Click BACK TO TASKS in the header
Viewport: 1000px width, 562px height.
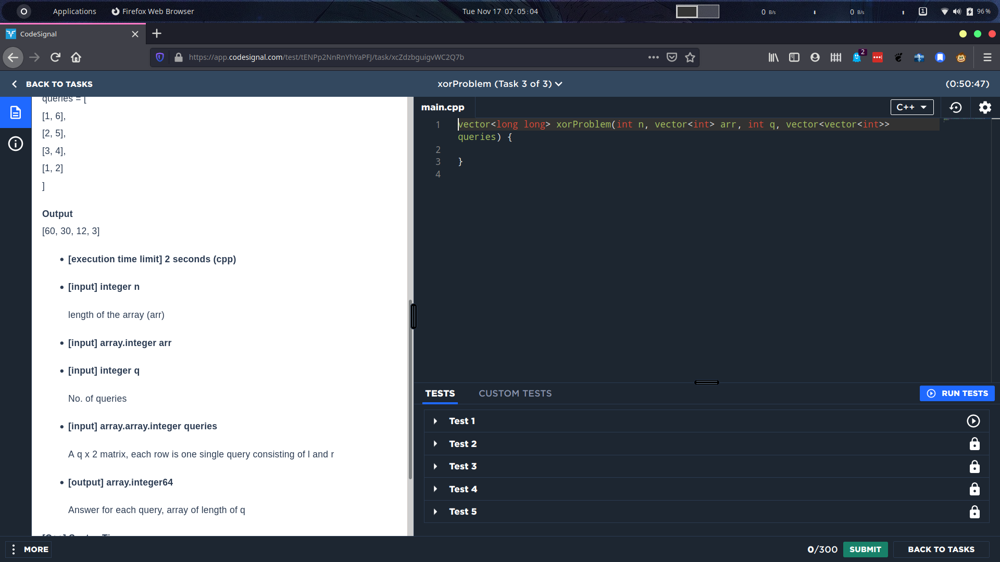52,84
